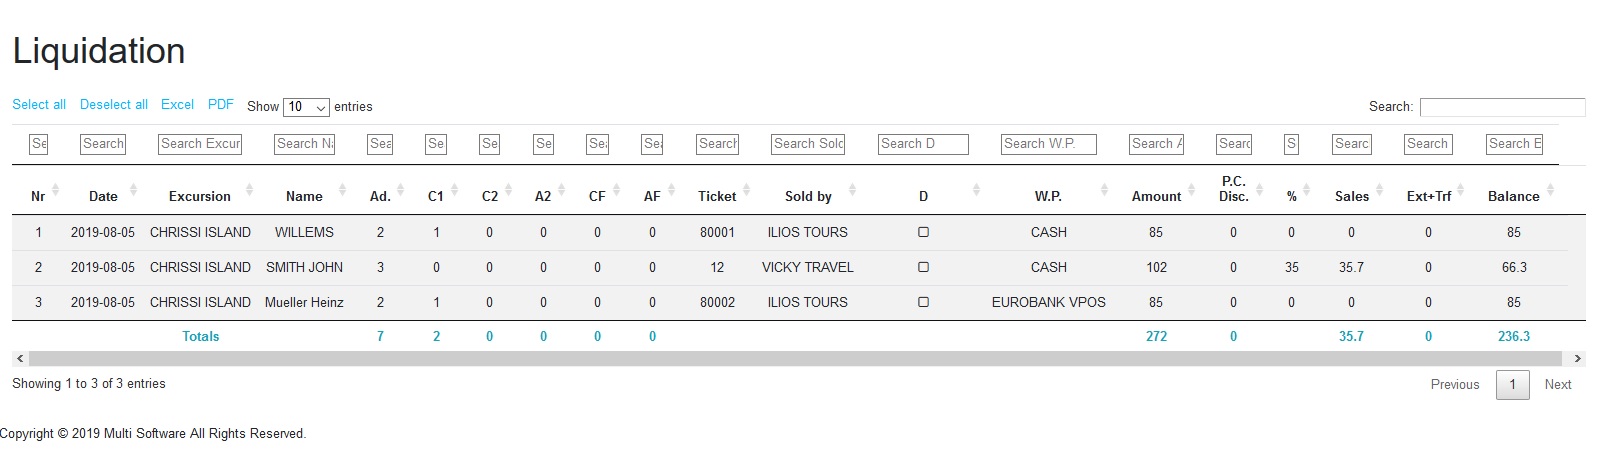Tick the D checkbox for WILLEMS row

pyautogui.click(x=923, y=232)
